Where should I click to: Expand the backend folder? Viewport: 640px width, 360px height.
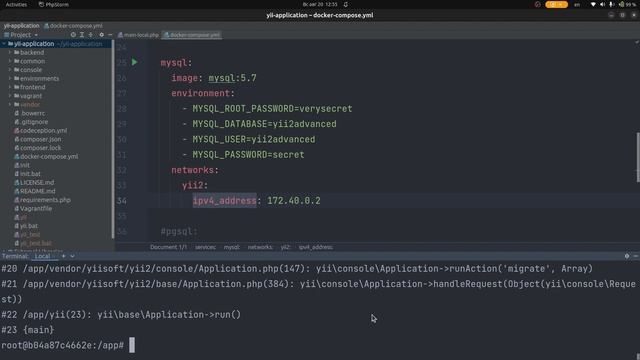(10, 52)
